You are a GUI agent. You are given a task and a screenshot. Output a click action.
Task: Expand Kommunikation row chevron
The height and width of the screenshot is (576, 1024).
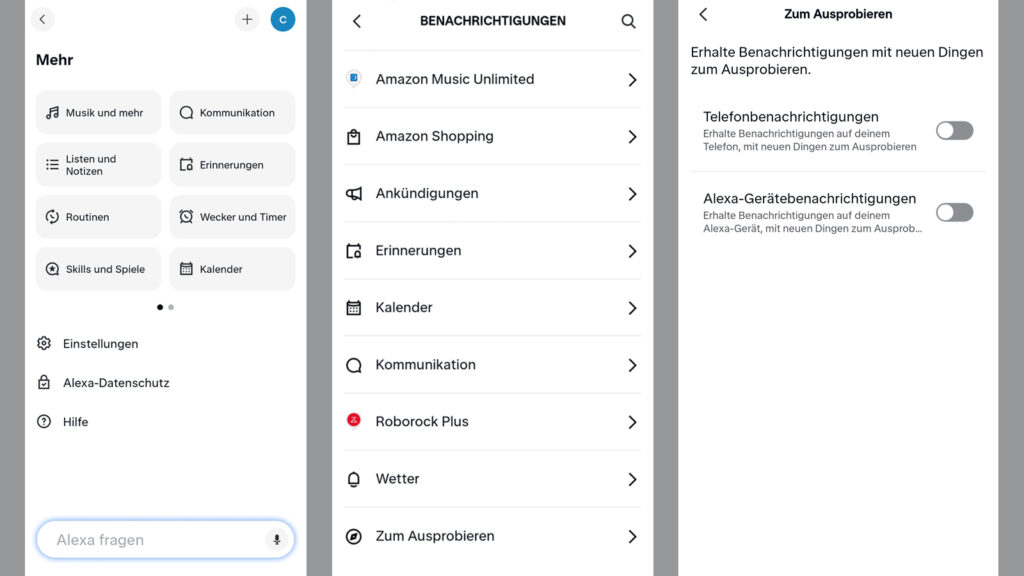(632, 365)
